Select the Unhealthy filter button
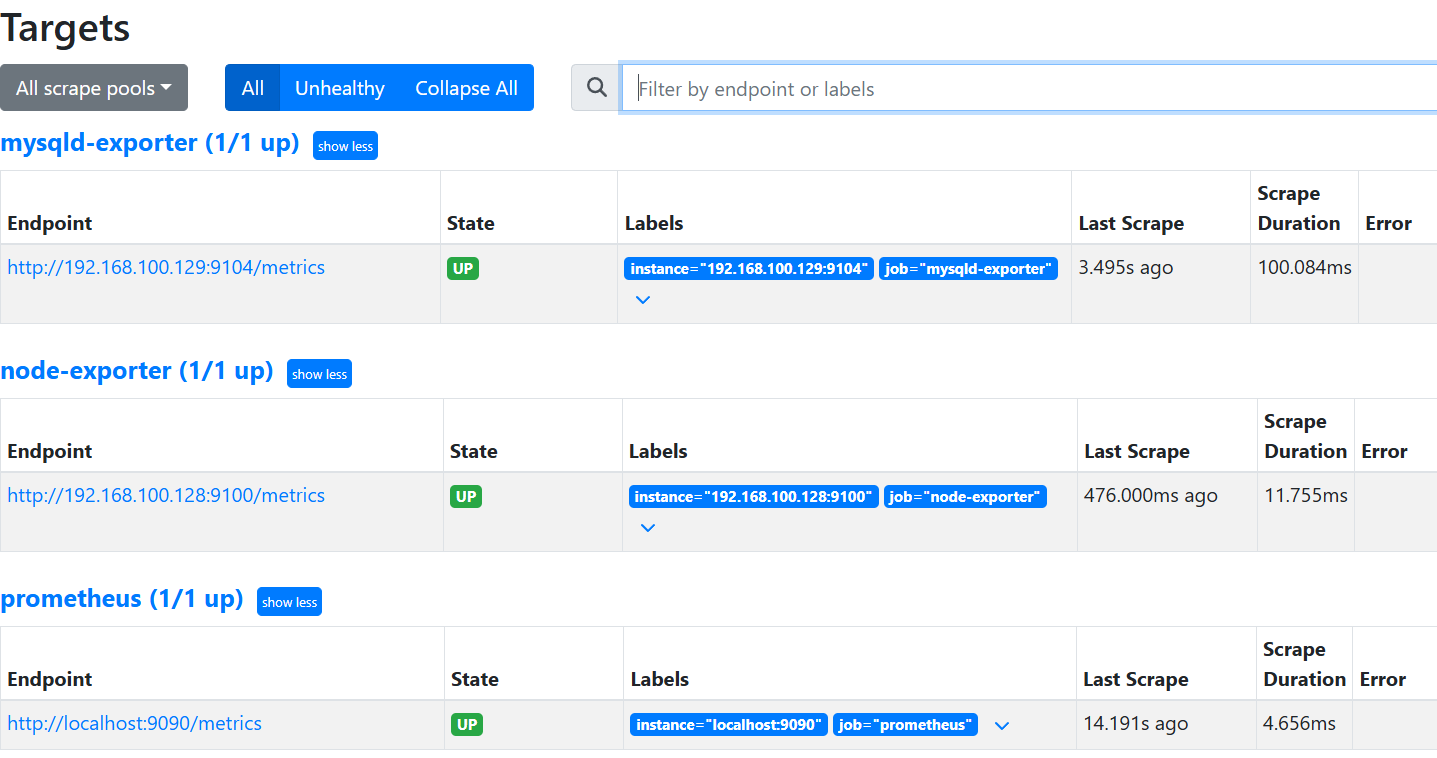Image resolution: width=1437 pixels, height=758 pixels. point(340,88)
